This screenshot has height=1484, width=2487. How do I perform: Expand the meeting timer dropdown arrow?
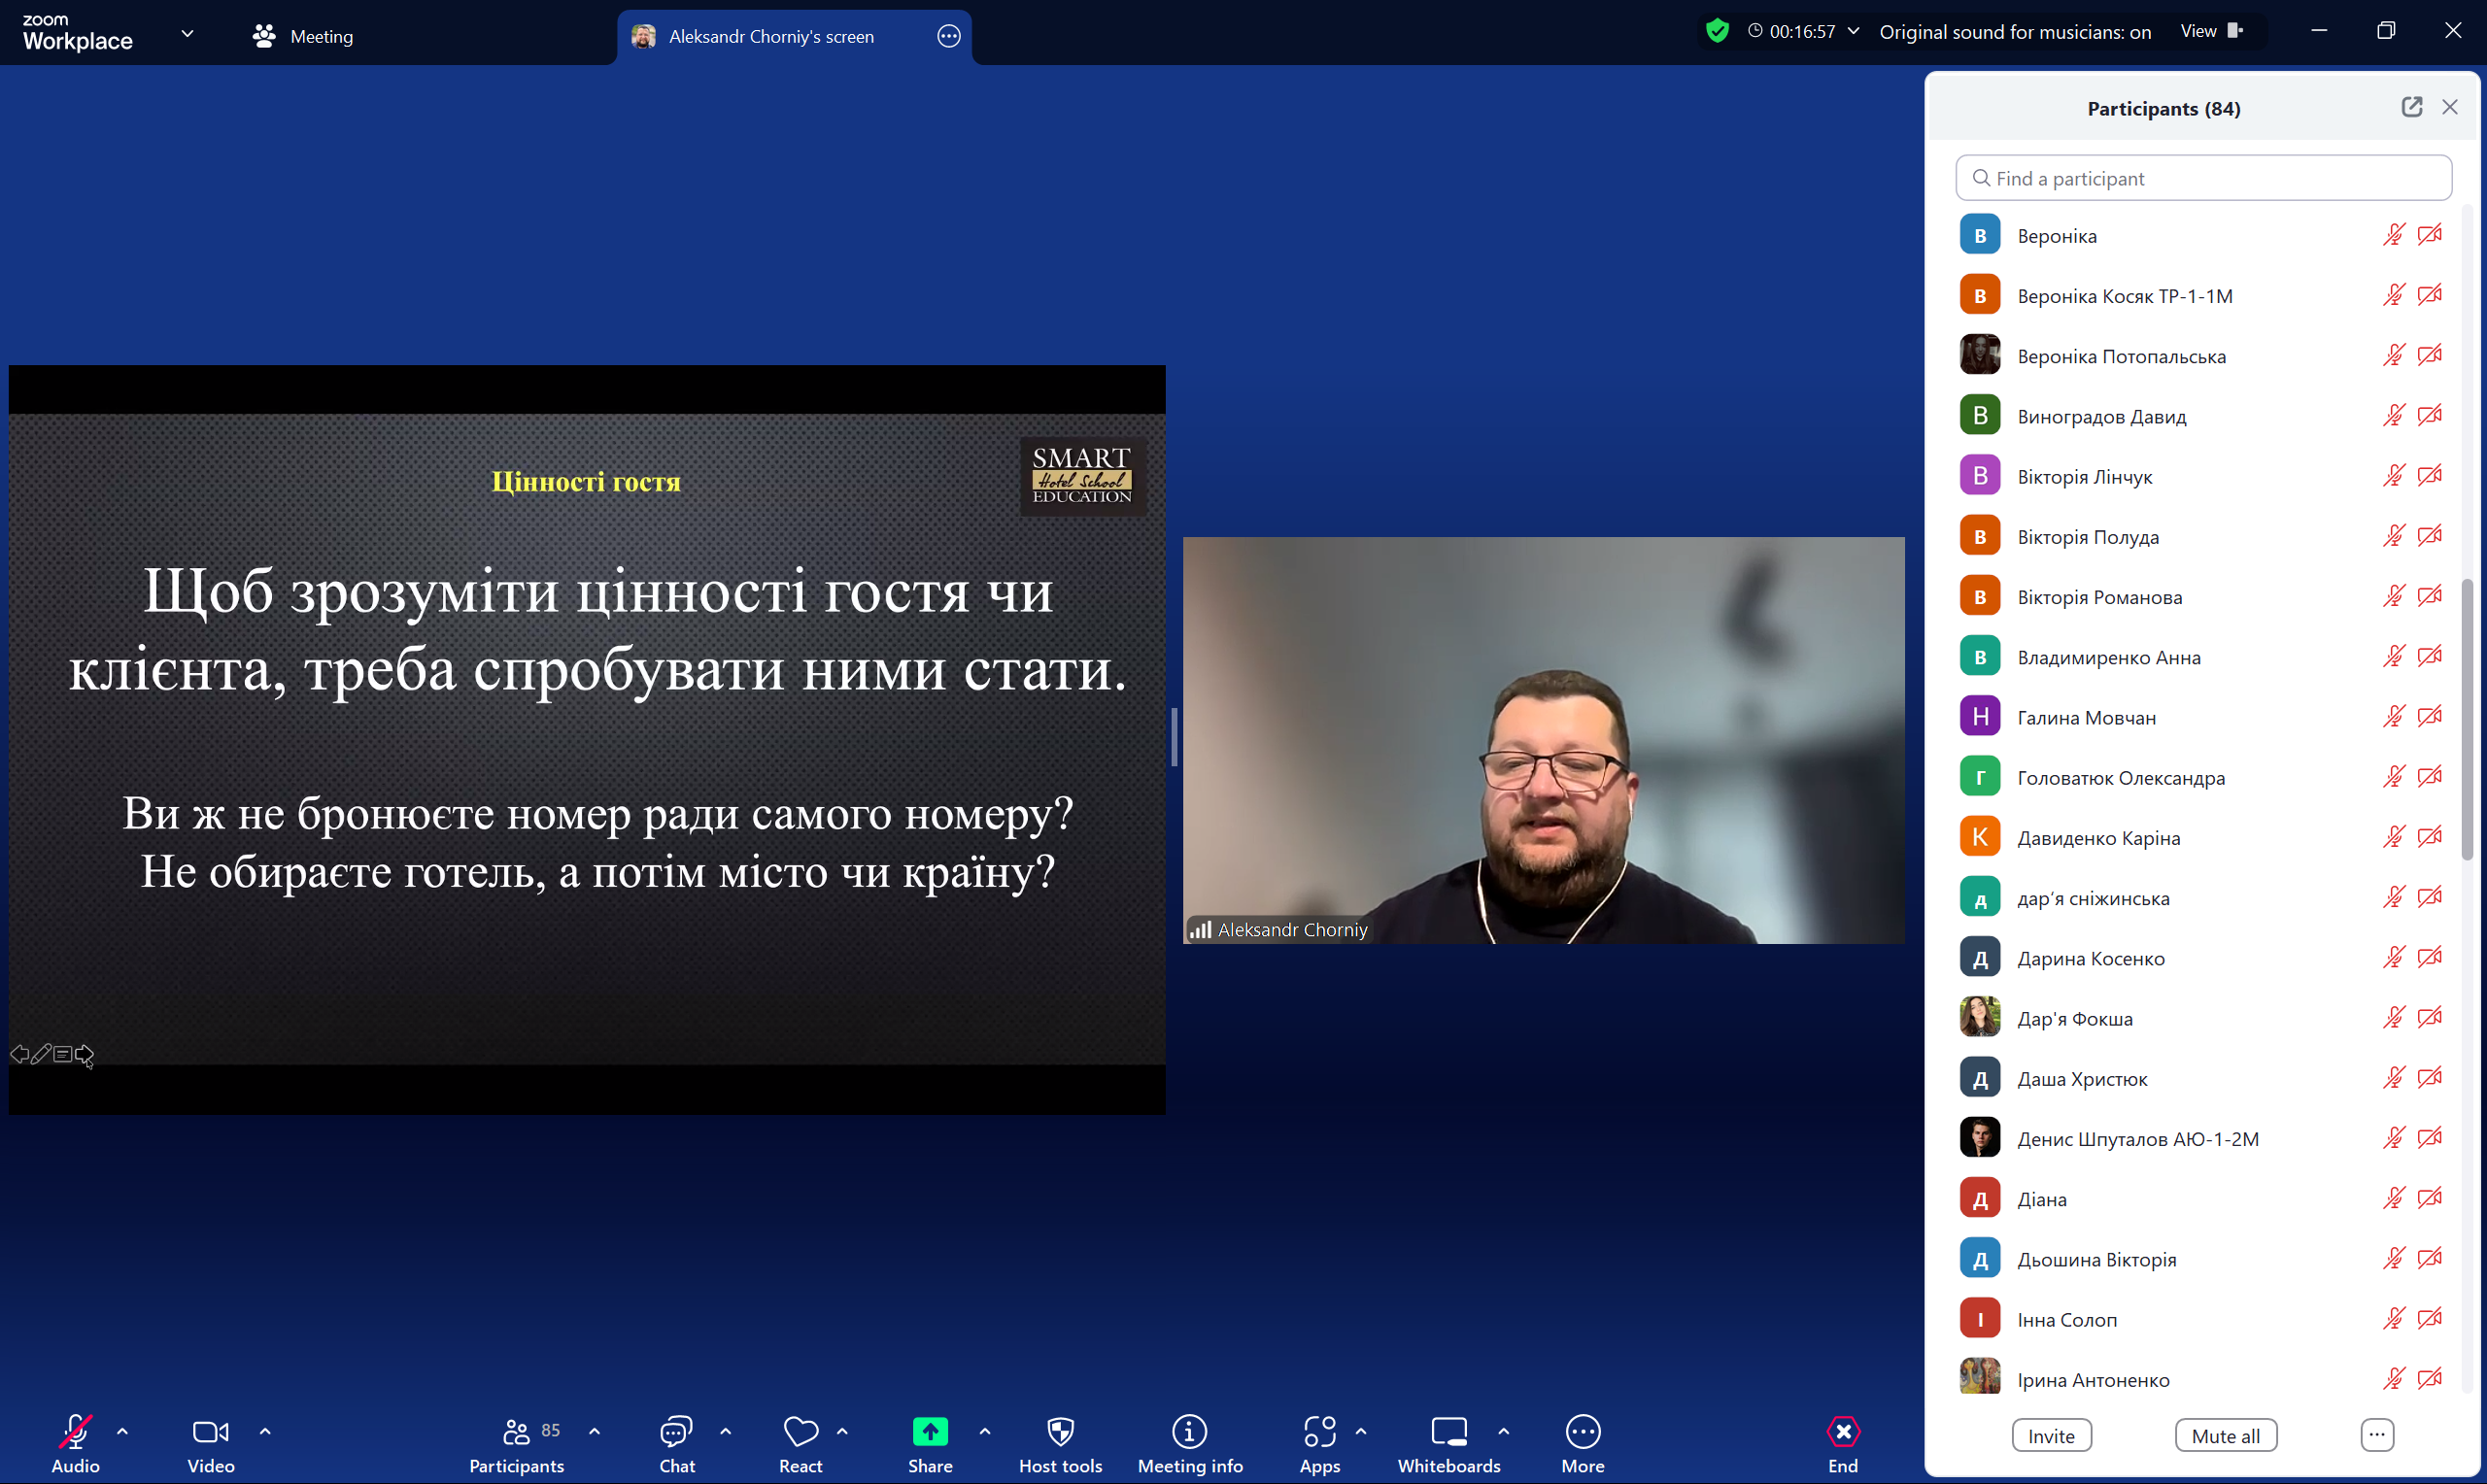click(x=1853, y=32)
